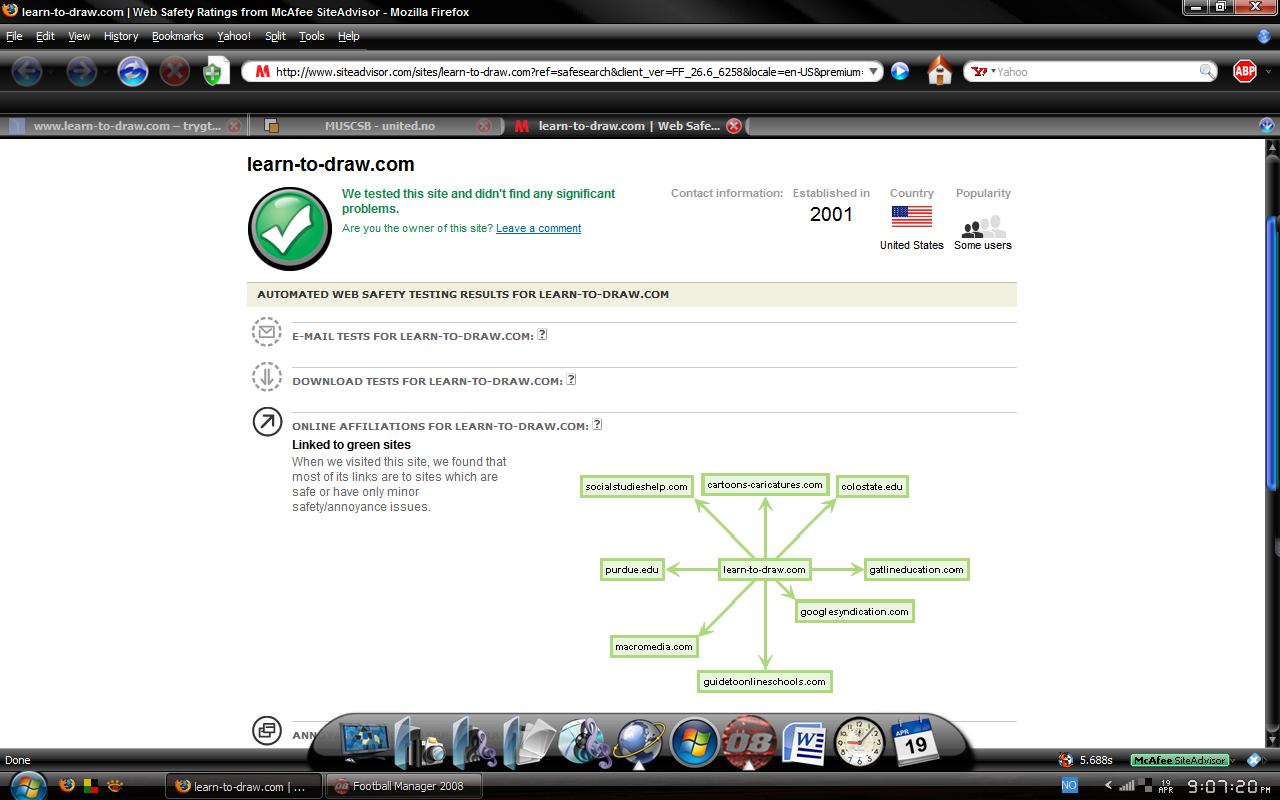This screenshot has height=800, width=1280.
Task: Go forward with the Forward arrow button
Action: 81,71
